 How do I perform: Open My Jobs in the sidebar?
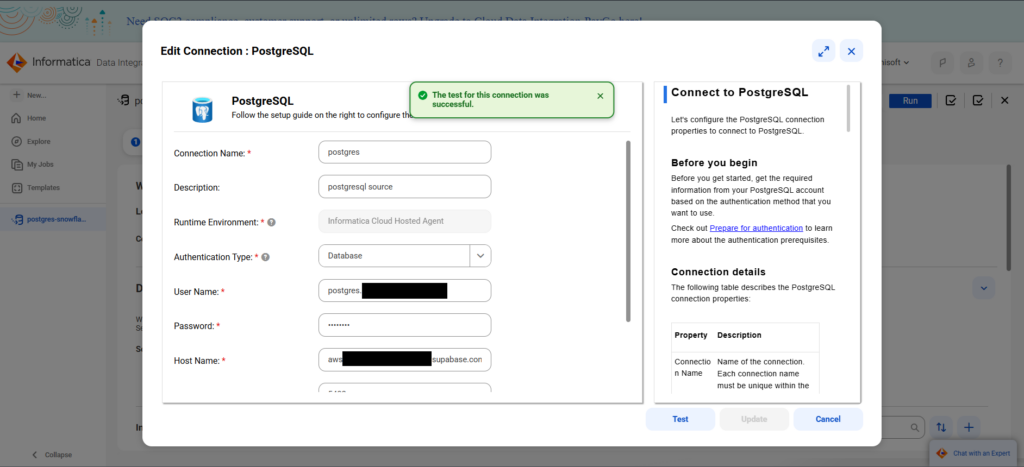click(x=32, y=165)
